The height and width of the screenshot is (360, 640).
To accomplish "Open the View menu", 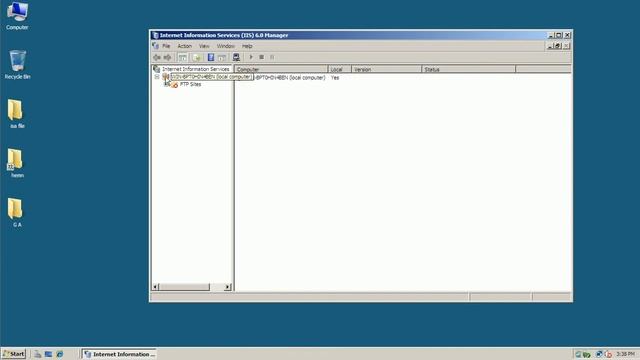I will (204, 46).
